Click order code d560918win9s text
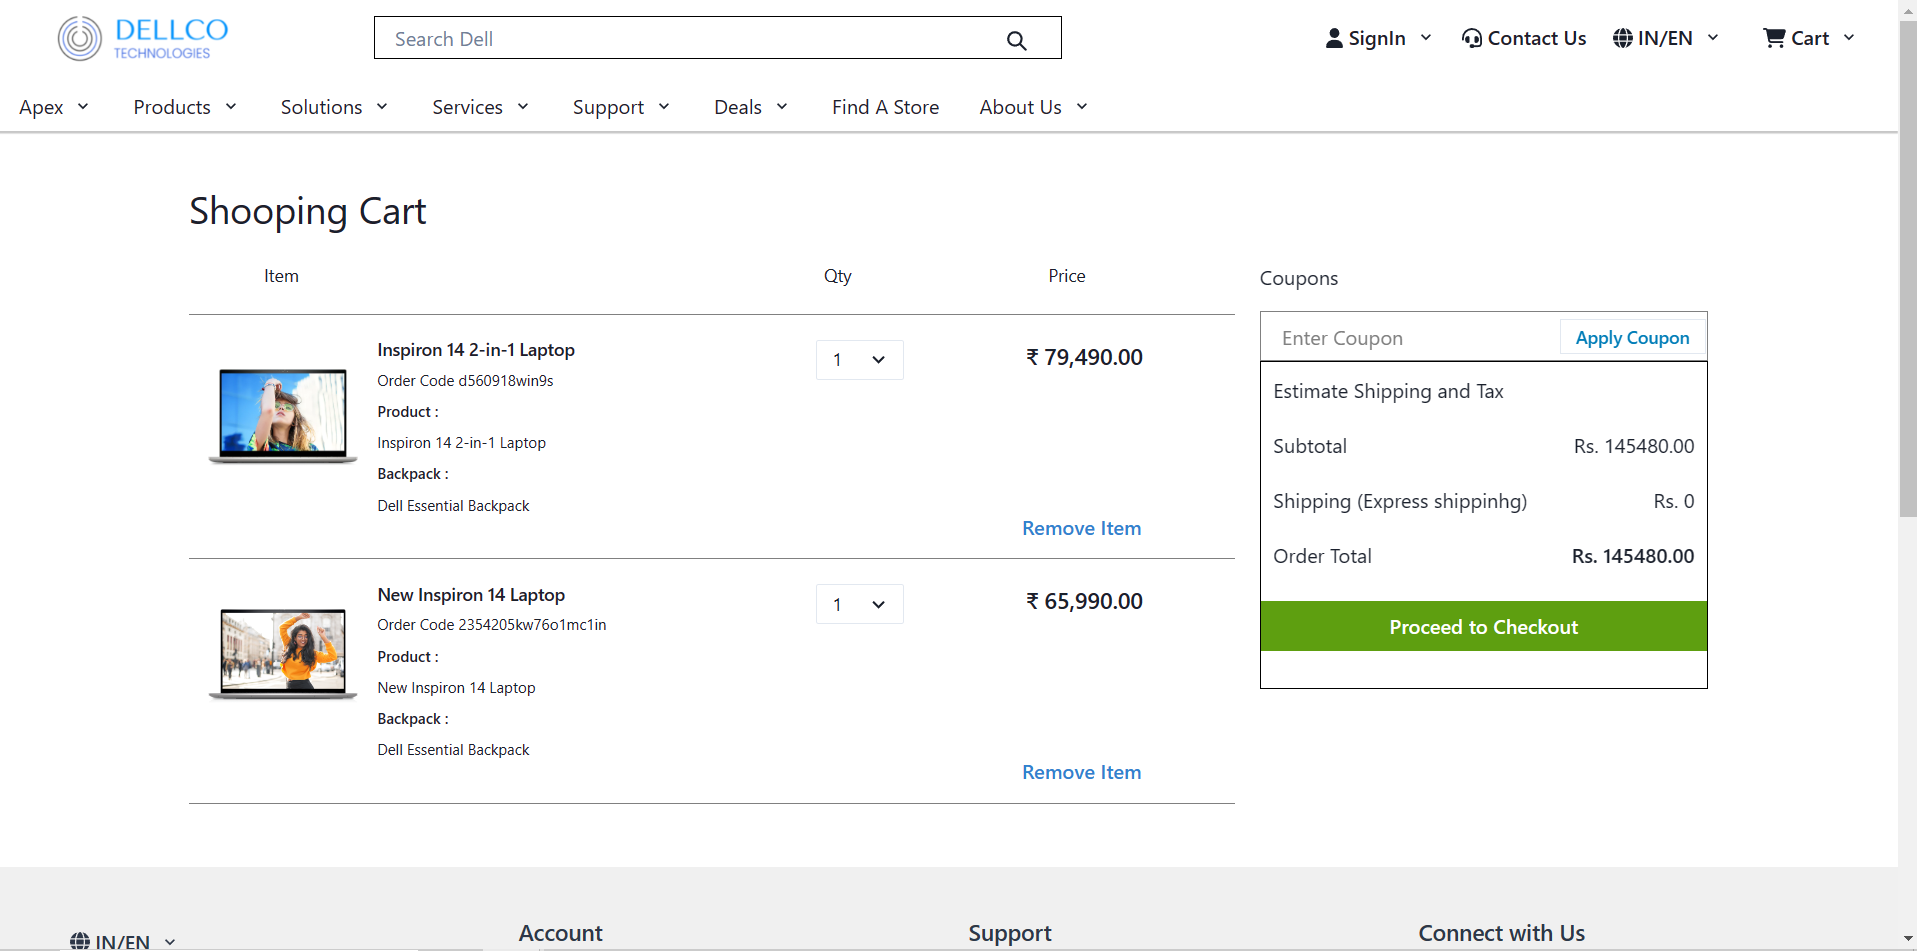 [x=465, y=381]
